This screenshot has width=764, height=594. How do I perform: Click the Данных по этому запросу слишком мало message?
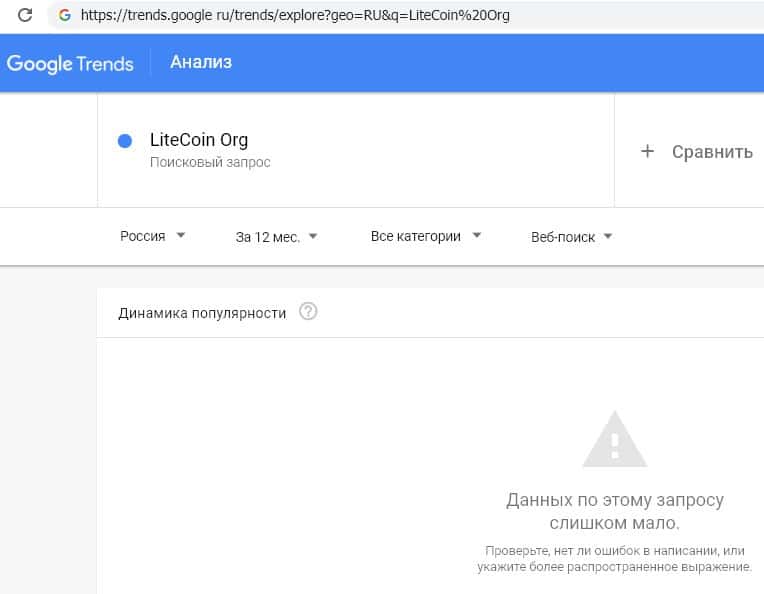(x=614, y=511)
